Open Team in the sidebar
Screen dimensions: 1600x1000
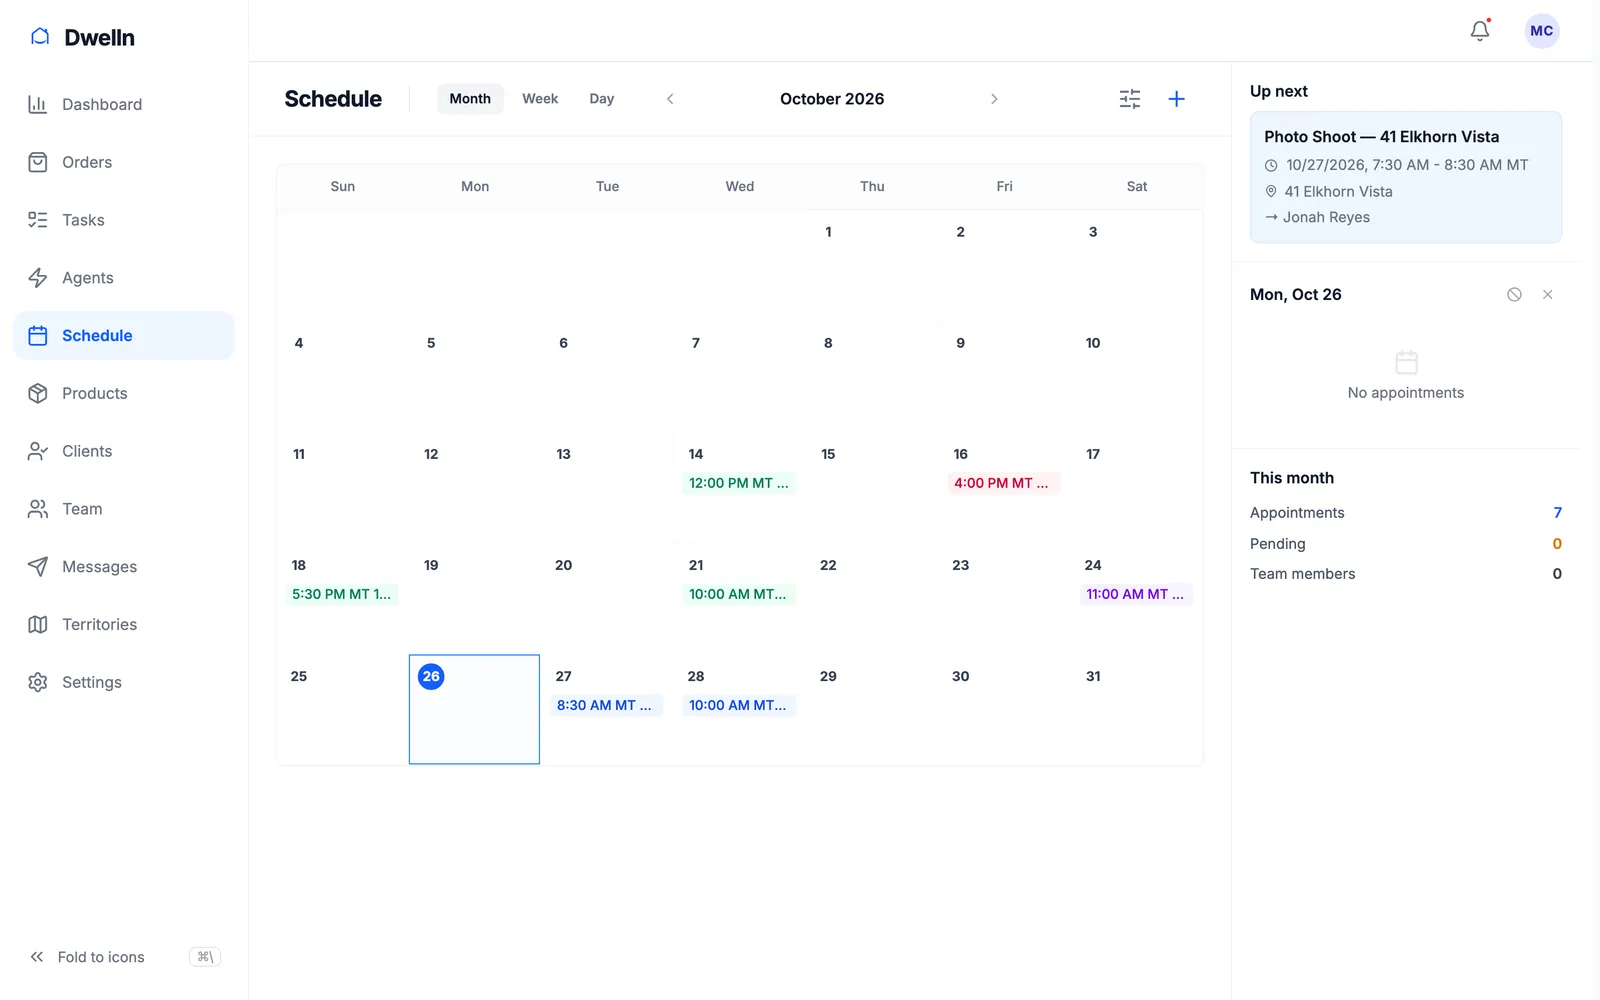point(123,509)
